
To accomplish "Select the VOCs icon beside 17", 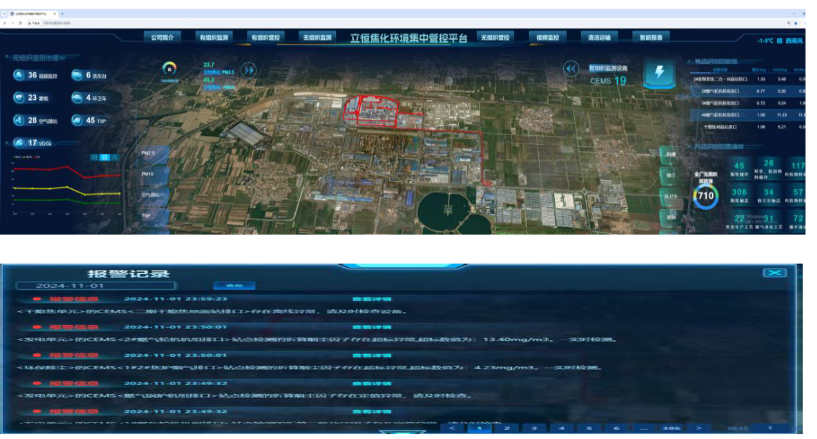I will click(x=19, y=143).
